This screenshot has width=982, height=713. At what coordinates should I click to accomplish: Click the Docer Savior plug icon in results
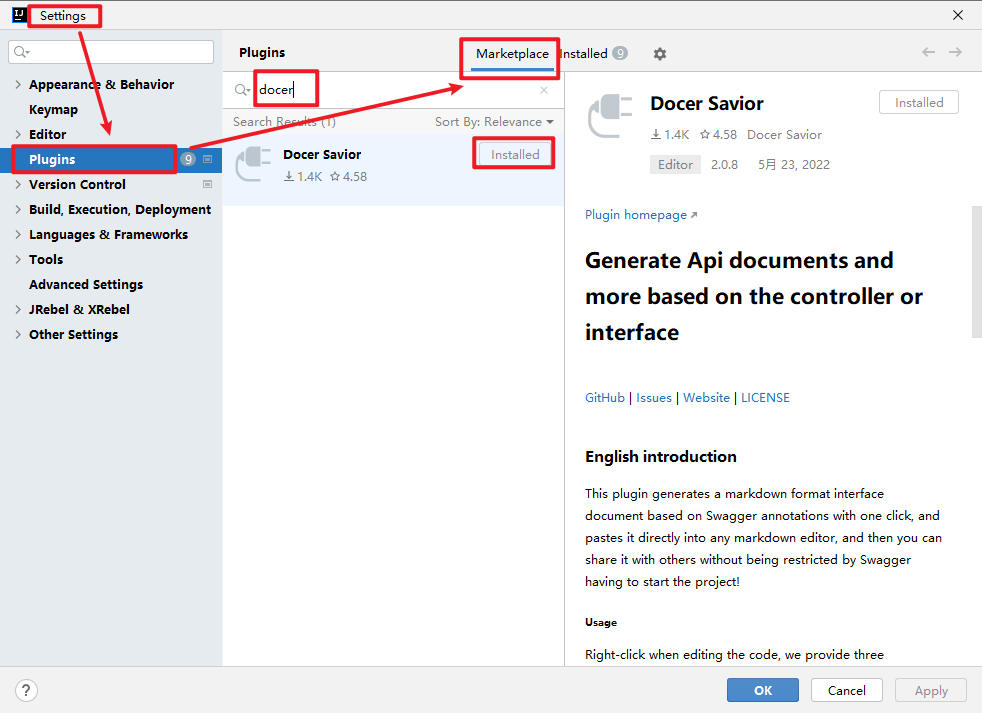click(x=253, y=164)
